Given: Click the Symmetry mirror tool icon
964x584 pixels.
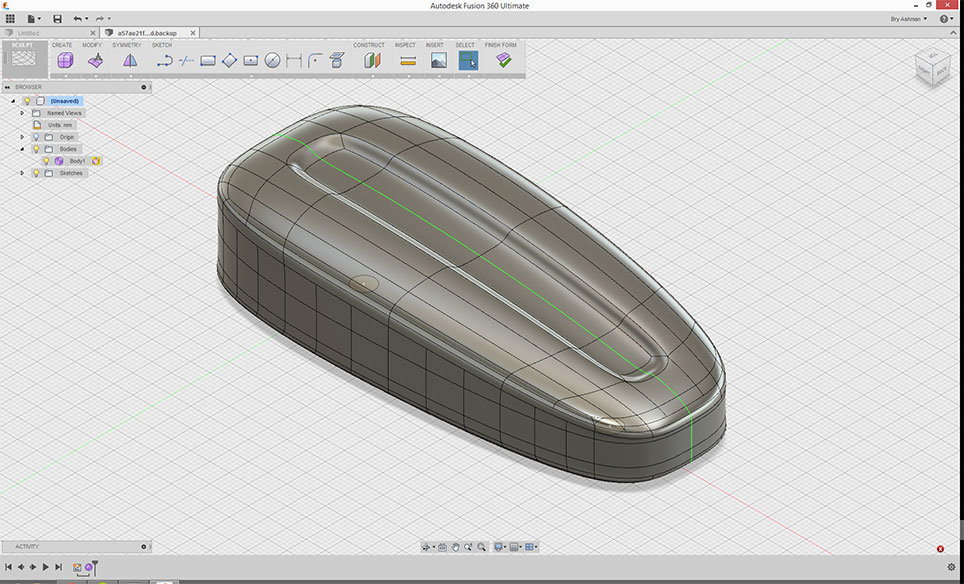Looking at the screenshot, I should pyautogui.click(x=130, y=60).
